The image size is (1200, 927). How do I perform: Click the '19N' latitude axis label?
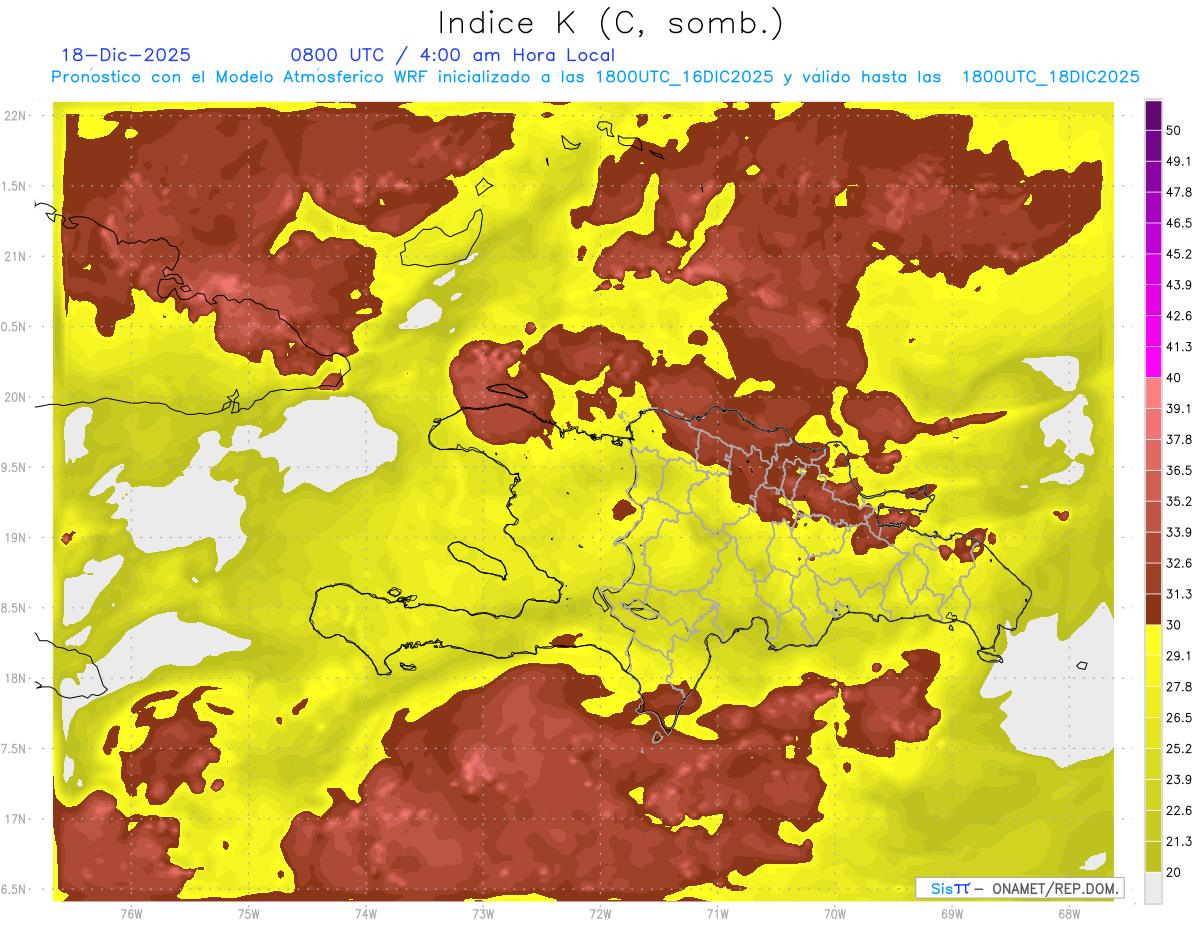15,538
